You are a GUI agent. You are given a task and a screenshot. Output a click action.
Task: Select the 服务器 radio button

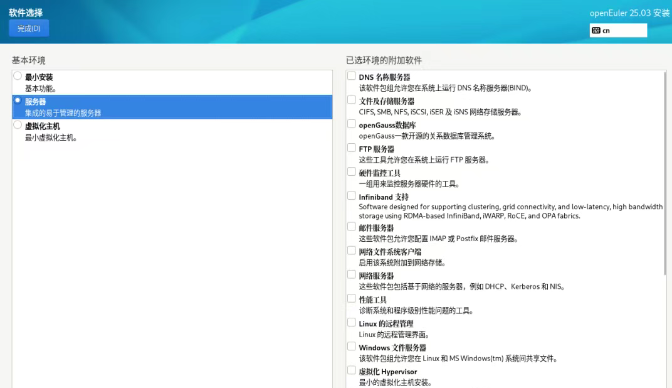click(x=18, y=100)
